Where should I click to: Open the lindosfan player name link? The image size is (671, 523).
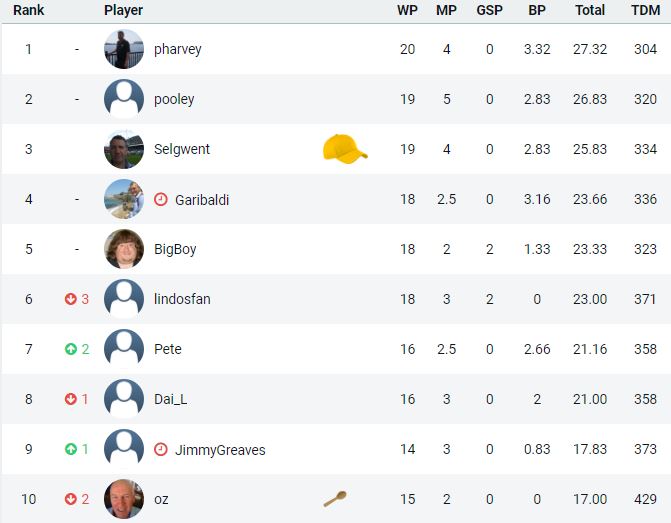(182, 299)
